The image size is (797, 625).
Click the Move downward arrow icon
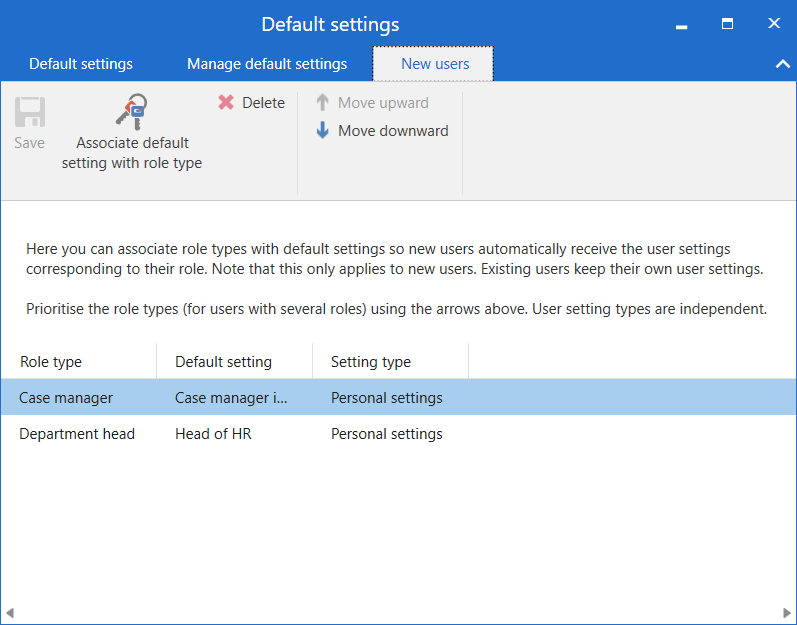[322, 130]
